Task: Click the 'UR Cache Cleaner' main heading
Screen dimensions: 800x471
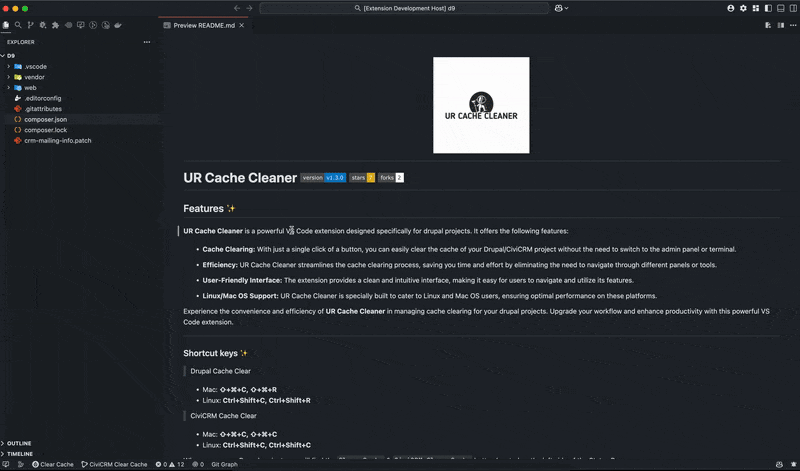Action: tap(240, 178)
